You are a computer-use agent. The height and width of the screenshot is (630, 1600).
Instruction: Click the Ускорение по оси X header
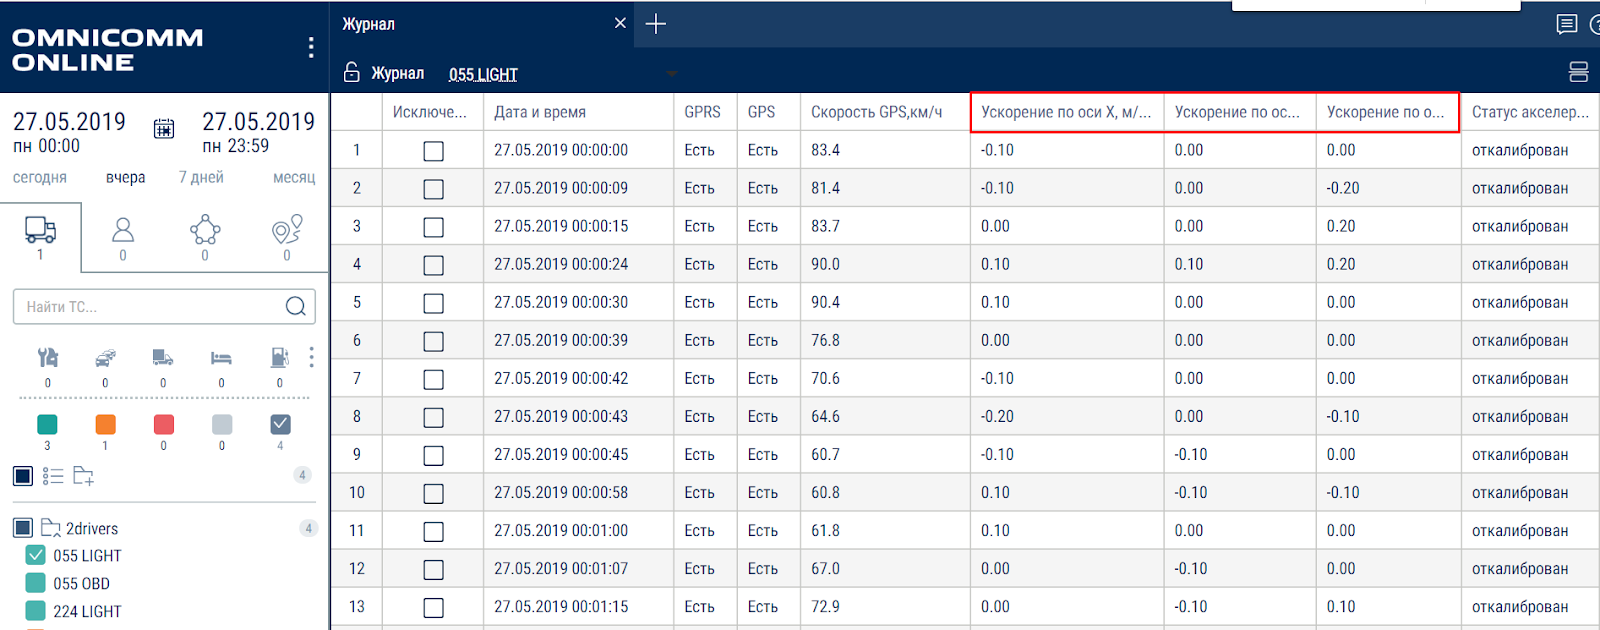pos(1066,112)
